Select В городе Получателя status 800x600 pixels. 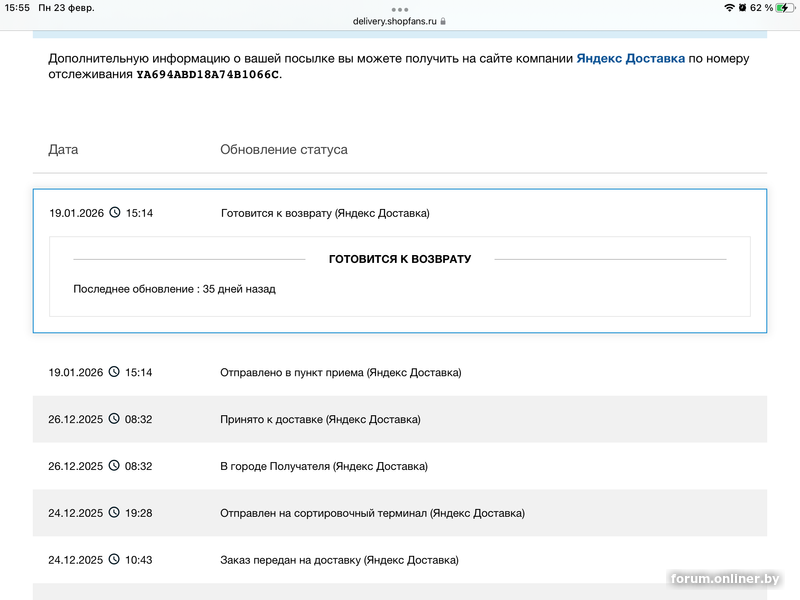coord(324,466)
